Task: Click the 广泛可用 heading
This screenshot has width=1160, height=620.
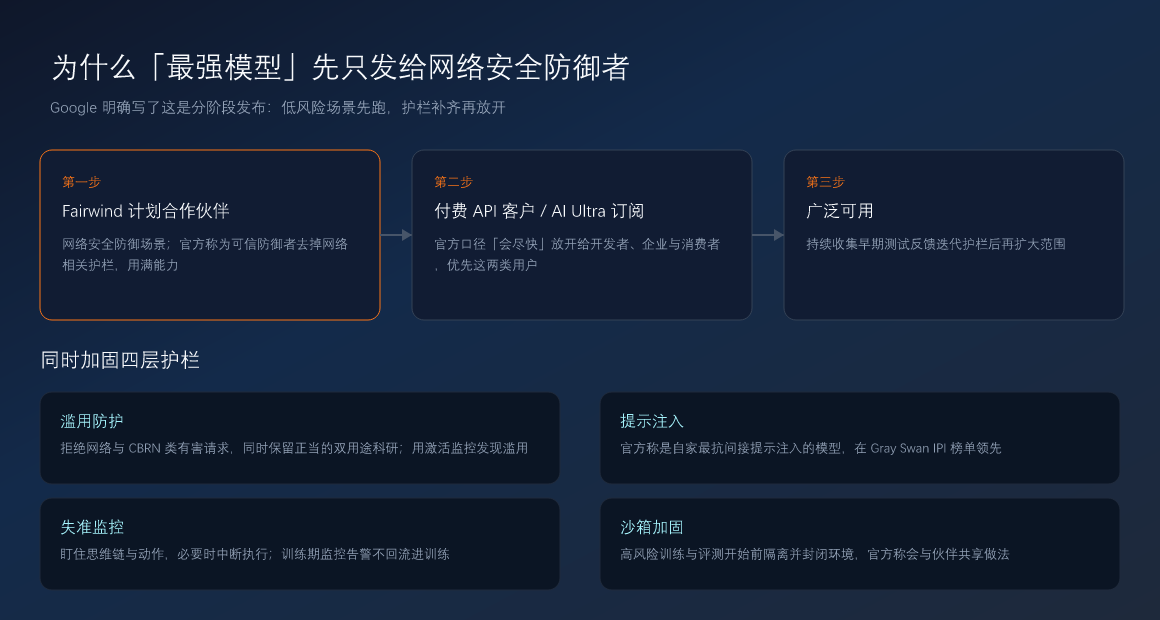Action: coord(840,211)
